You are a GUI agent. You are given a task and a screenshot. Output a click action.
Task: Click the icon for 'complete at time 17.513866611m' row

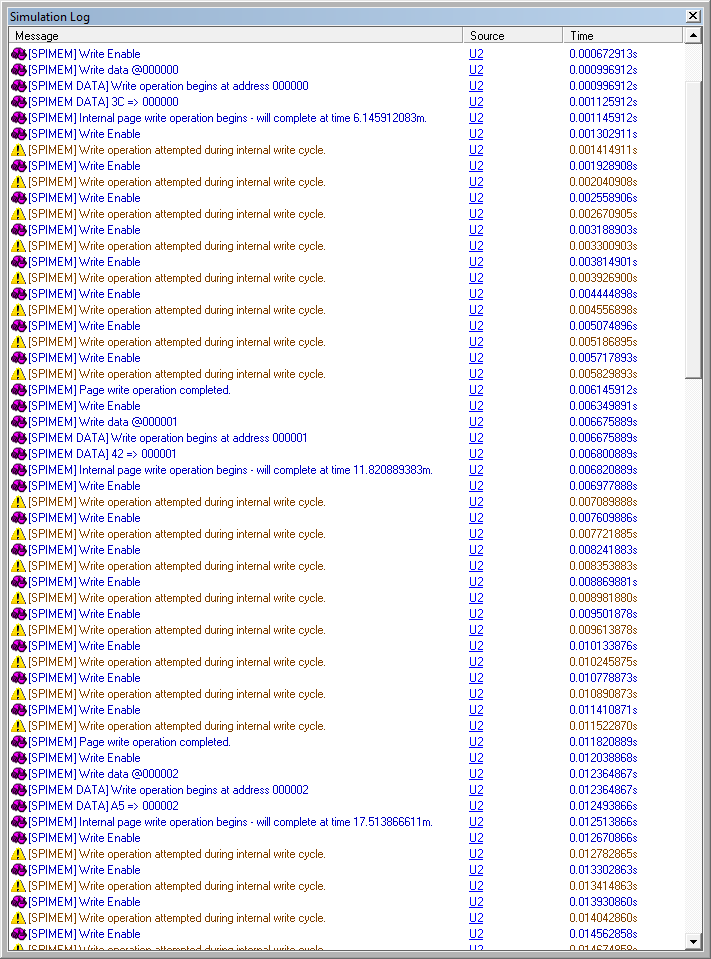pyautogui.click(x=18, y=821)
